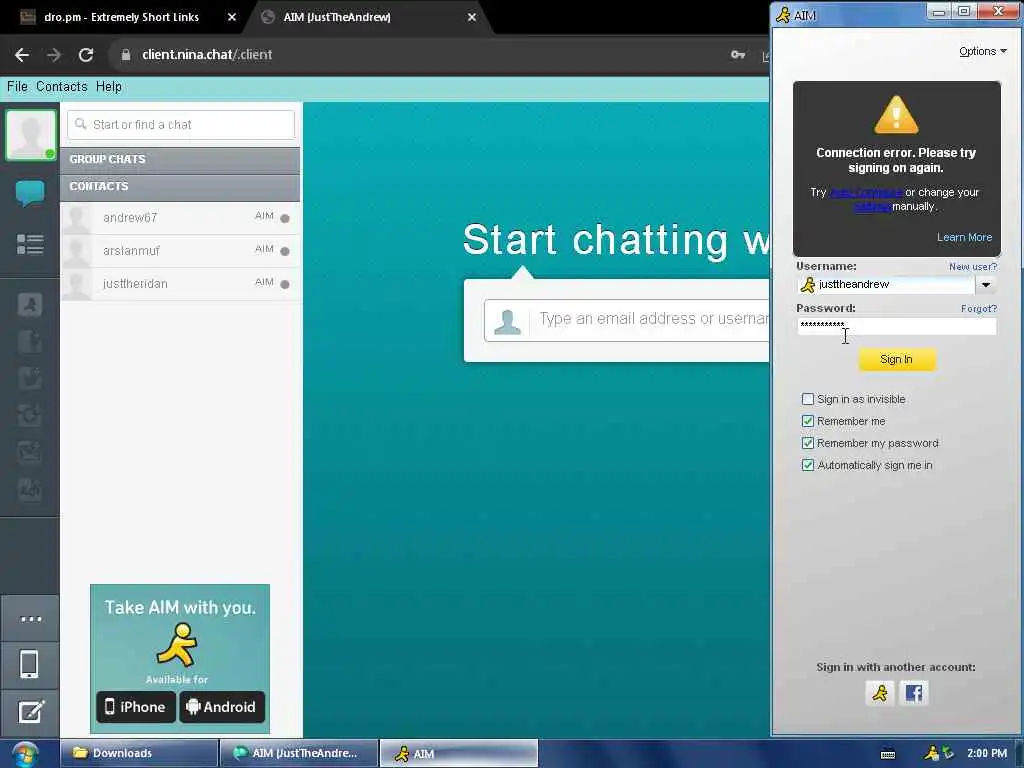Screen dimensions: 1024x768
Task: Click the second blue link before 'manually'
Action: pyautogui.click(x=872, y=206)
